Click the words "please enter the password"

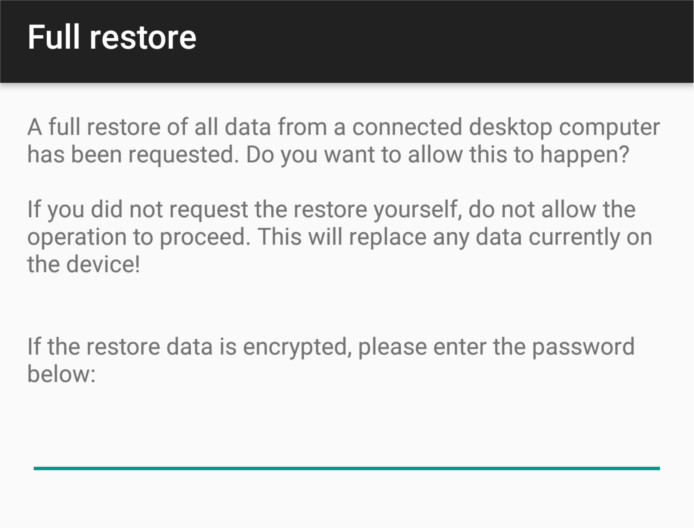[496, 348]
